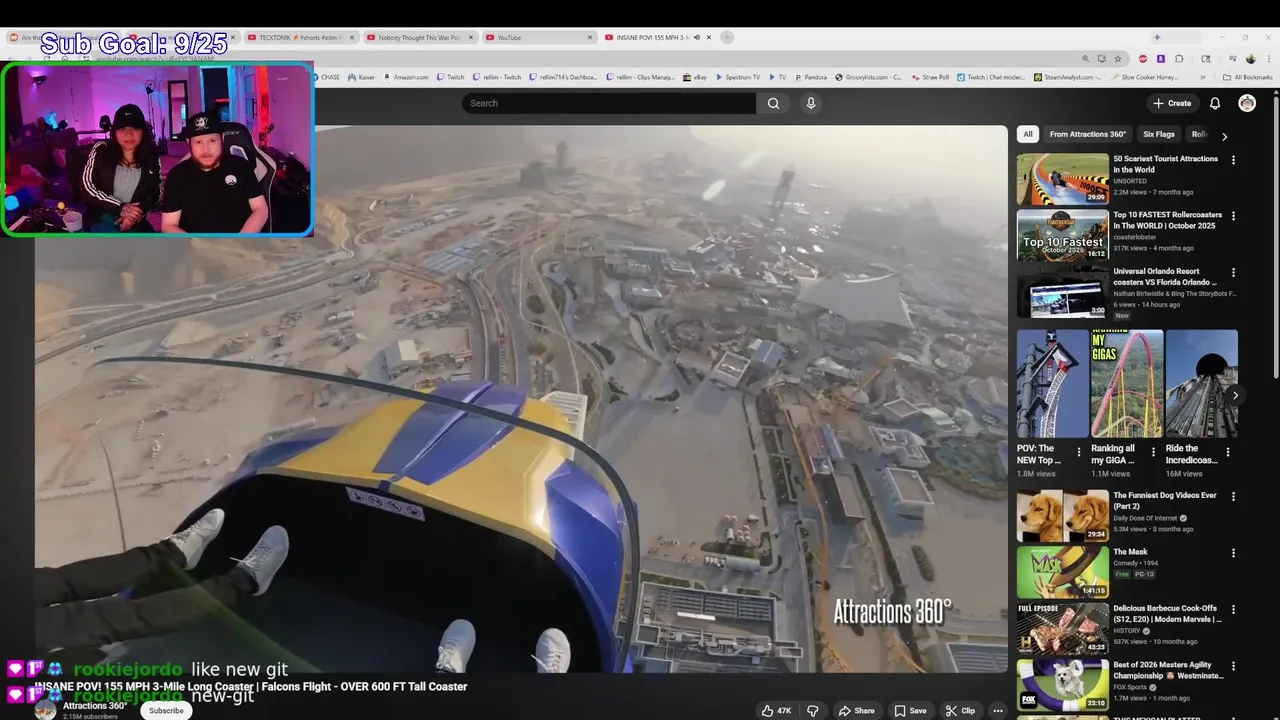Image resolution: width=1280 pixels, height=720 pixels.
Task: Open SteamAnalyst.com bookmark
Action: (x=1067, y=77)
